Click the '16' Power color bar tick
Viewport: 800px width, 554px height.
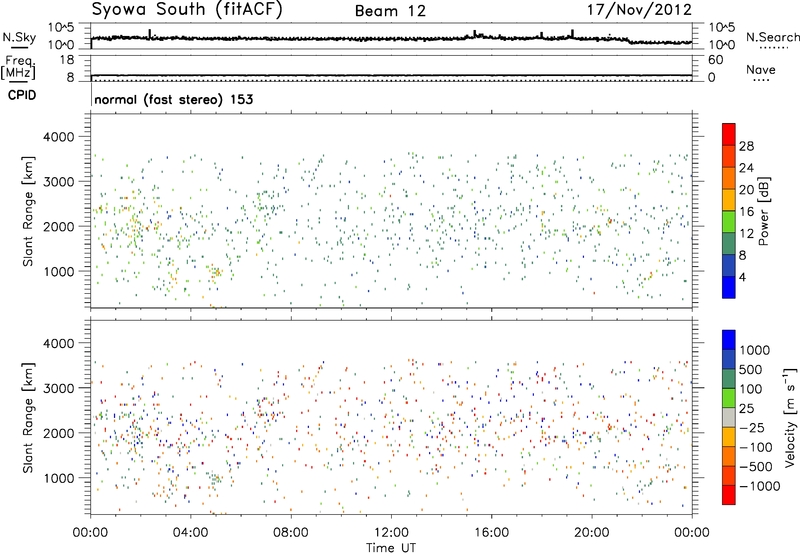[746, 212]
